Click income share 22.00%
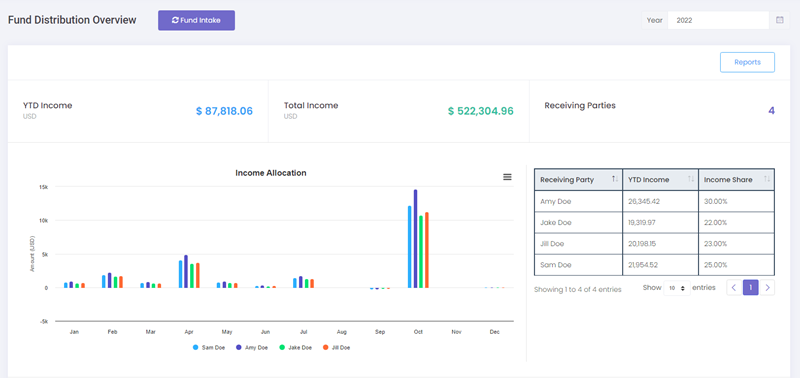This screenshot has height=378, width=800. [715, 222]
